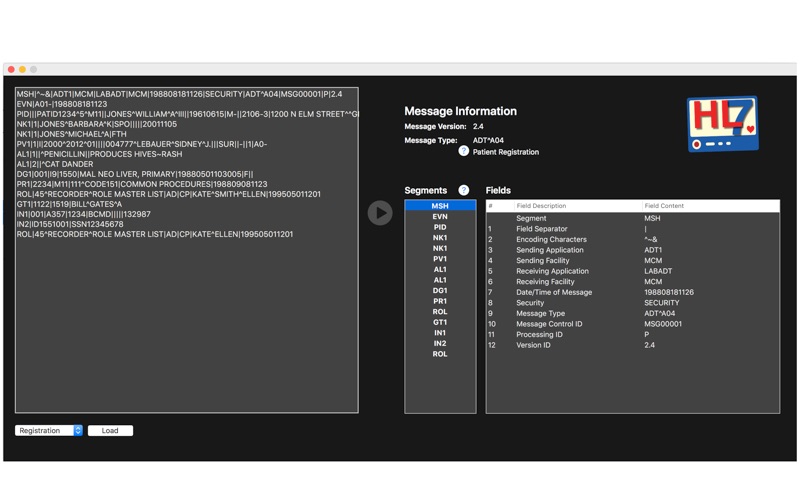
Task: Select the PV1 segment
Action: coord(440,259)
